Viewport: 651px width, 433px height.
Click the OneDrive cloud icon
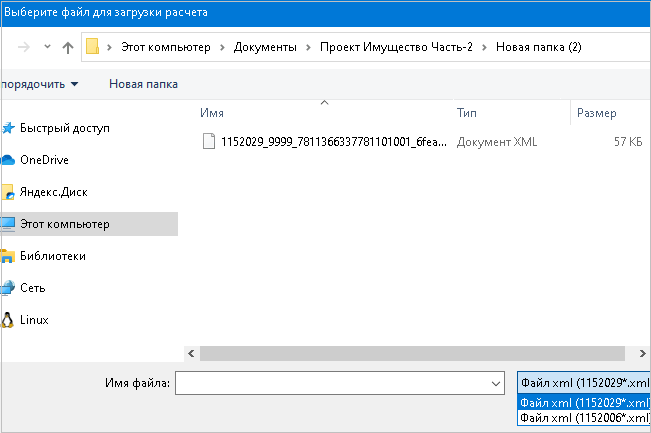click(9, 160)
